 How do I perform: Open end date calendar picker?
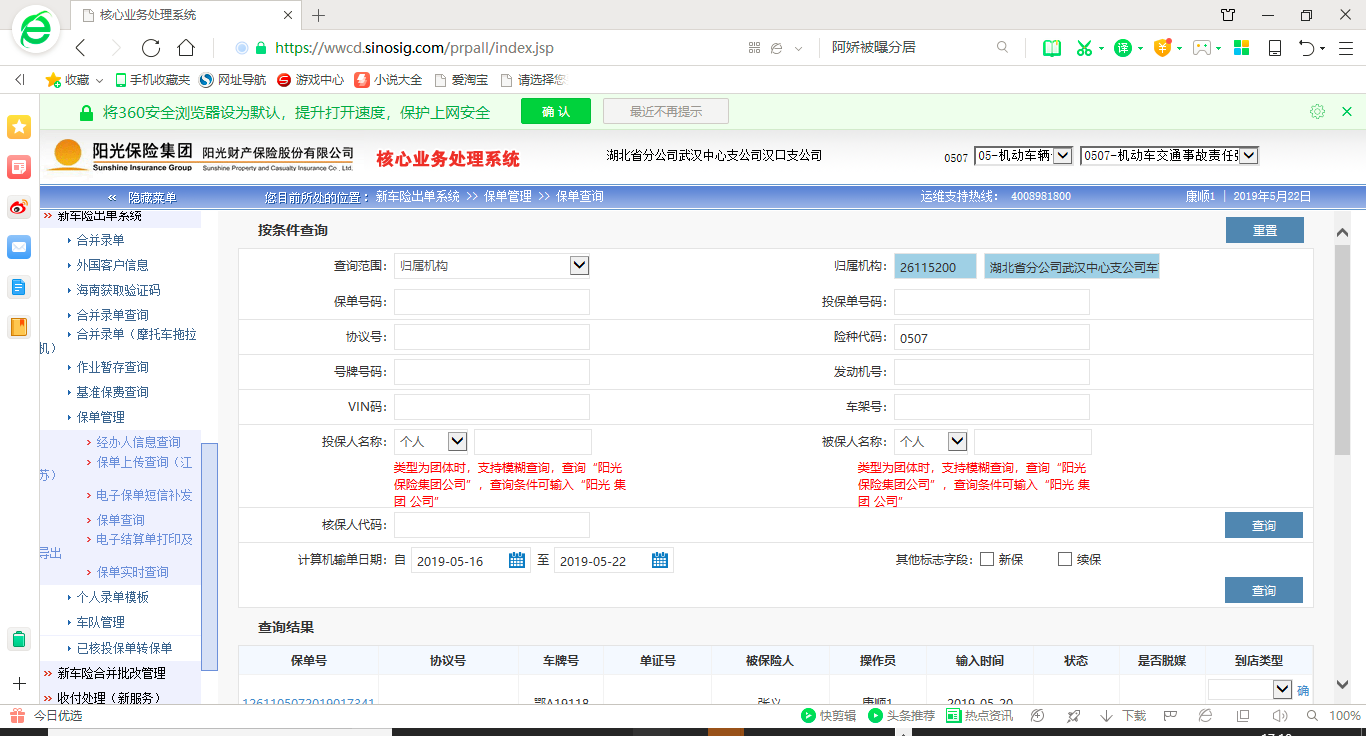coord(660,560)
